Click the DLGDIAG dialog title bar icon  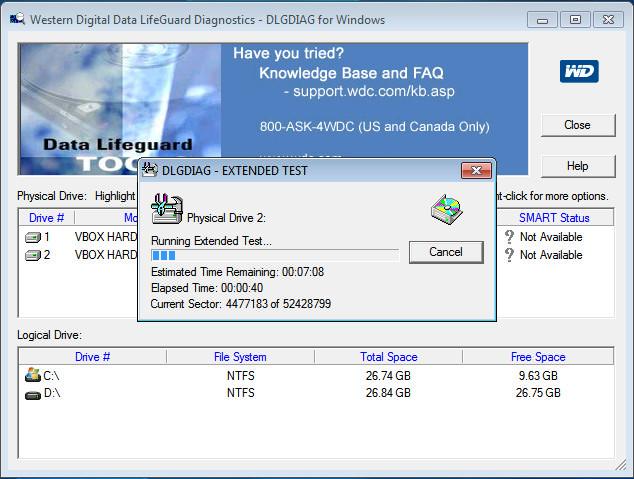150,170
